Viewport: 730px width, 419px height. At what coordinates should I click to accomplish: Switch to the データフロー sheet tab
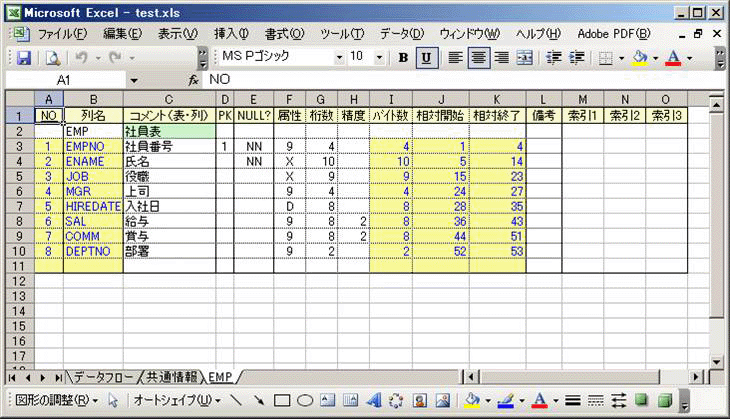click(x=101, y=377)
